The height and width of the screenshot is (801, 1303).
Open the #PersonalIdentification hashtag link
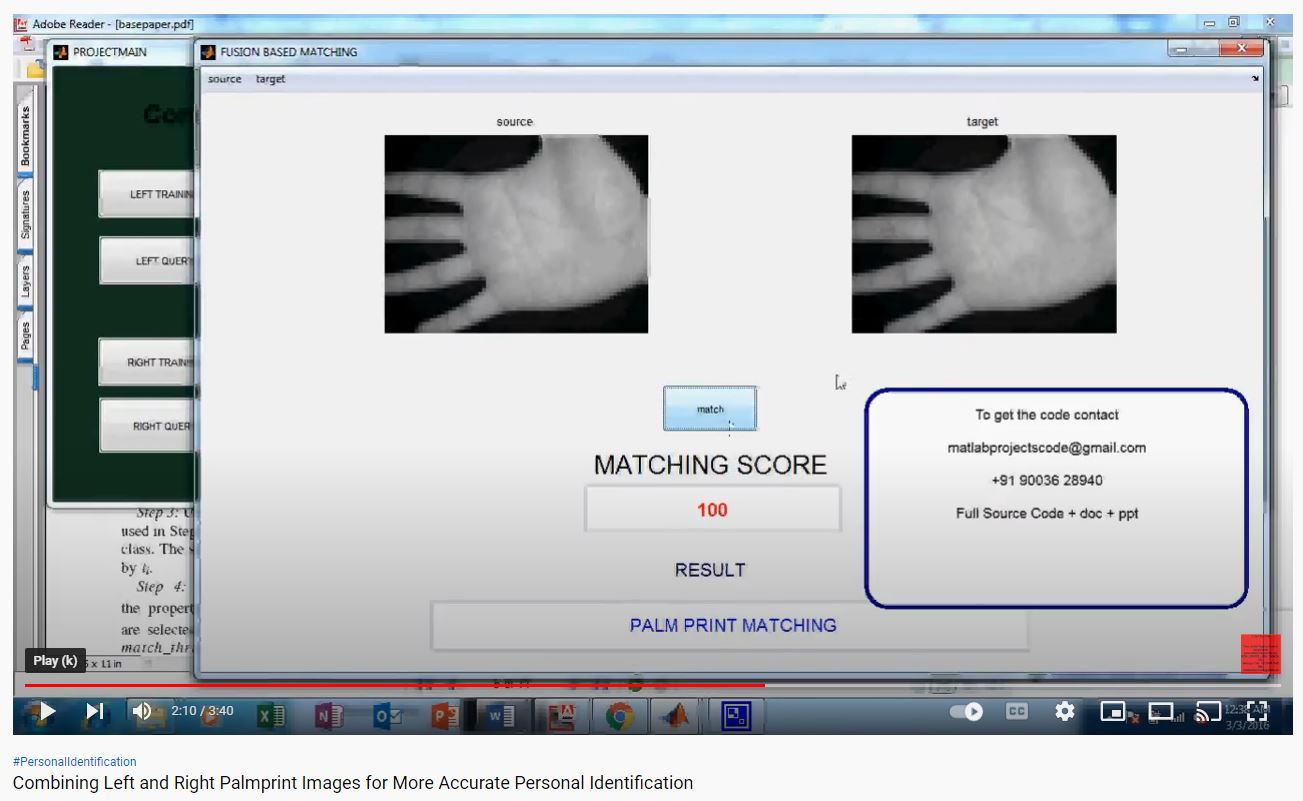[75, 762]
